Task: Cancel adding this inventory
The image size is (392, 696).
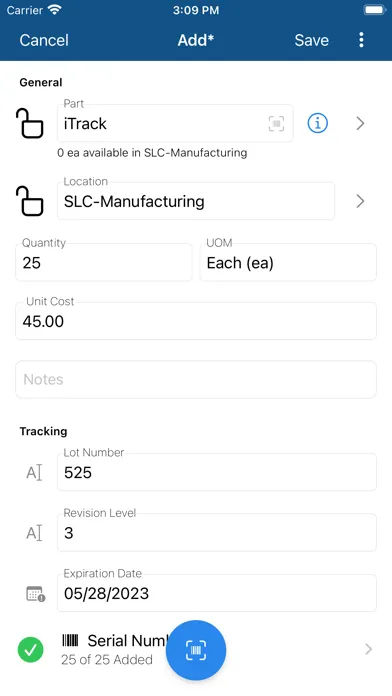Action: [x=44, y=40]
